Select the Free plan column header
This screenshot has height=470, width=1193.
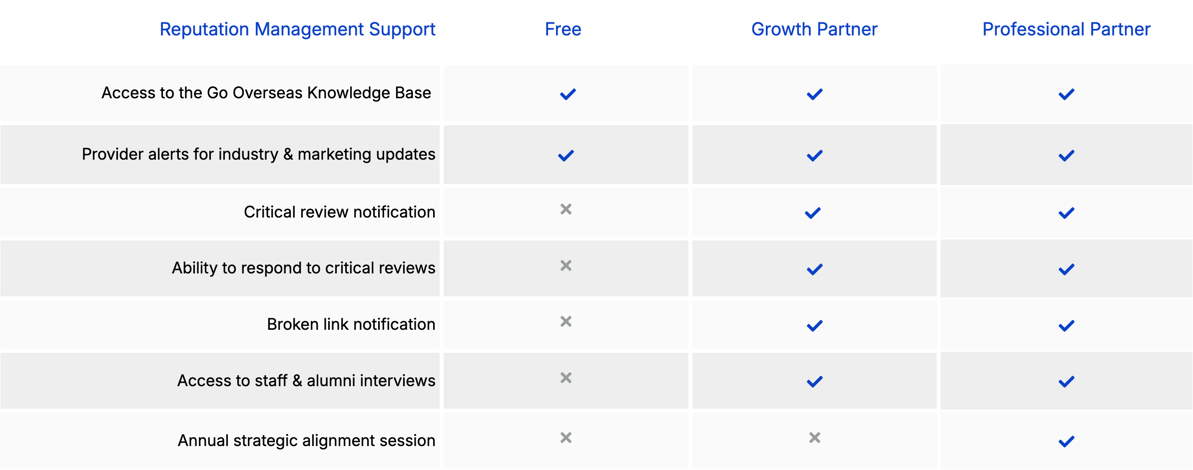click(x=563, y=30)
